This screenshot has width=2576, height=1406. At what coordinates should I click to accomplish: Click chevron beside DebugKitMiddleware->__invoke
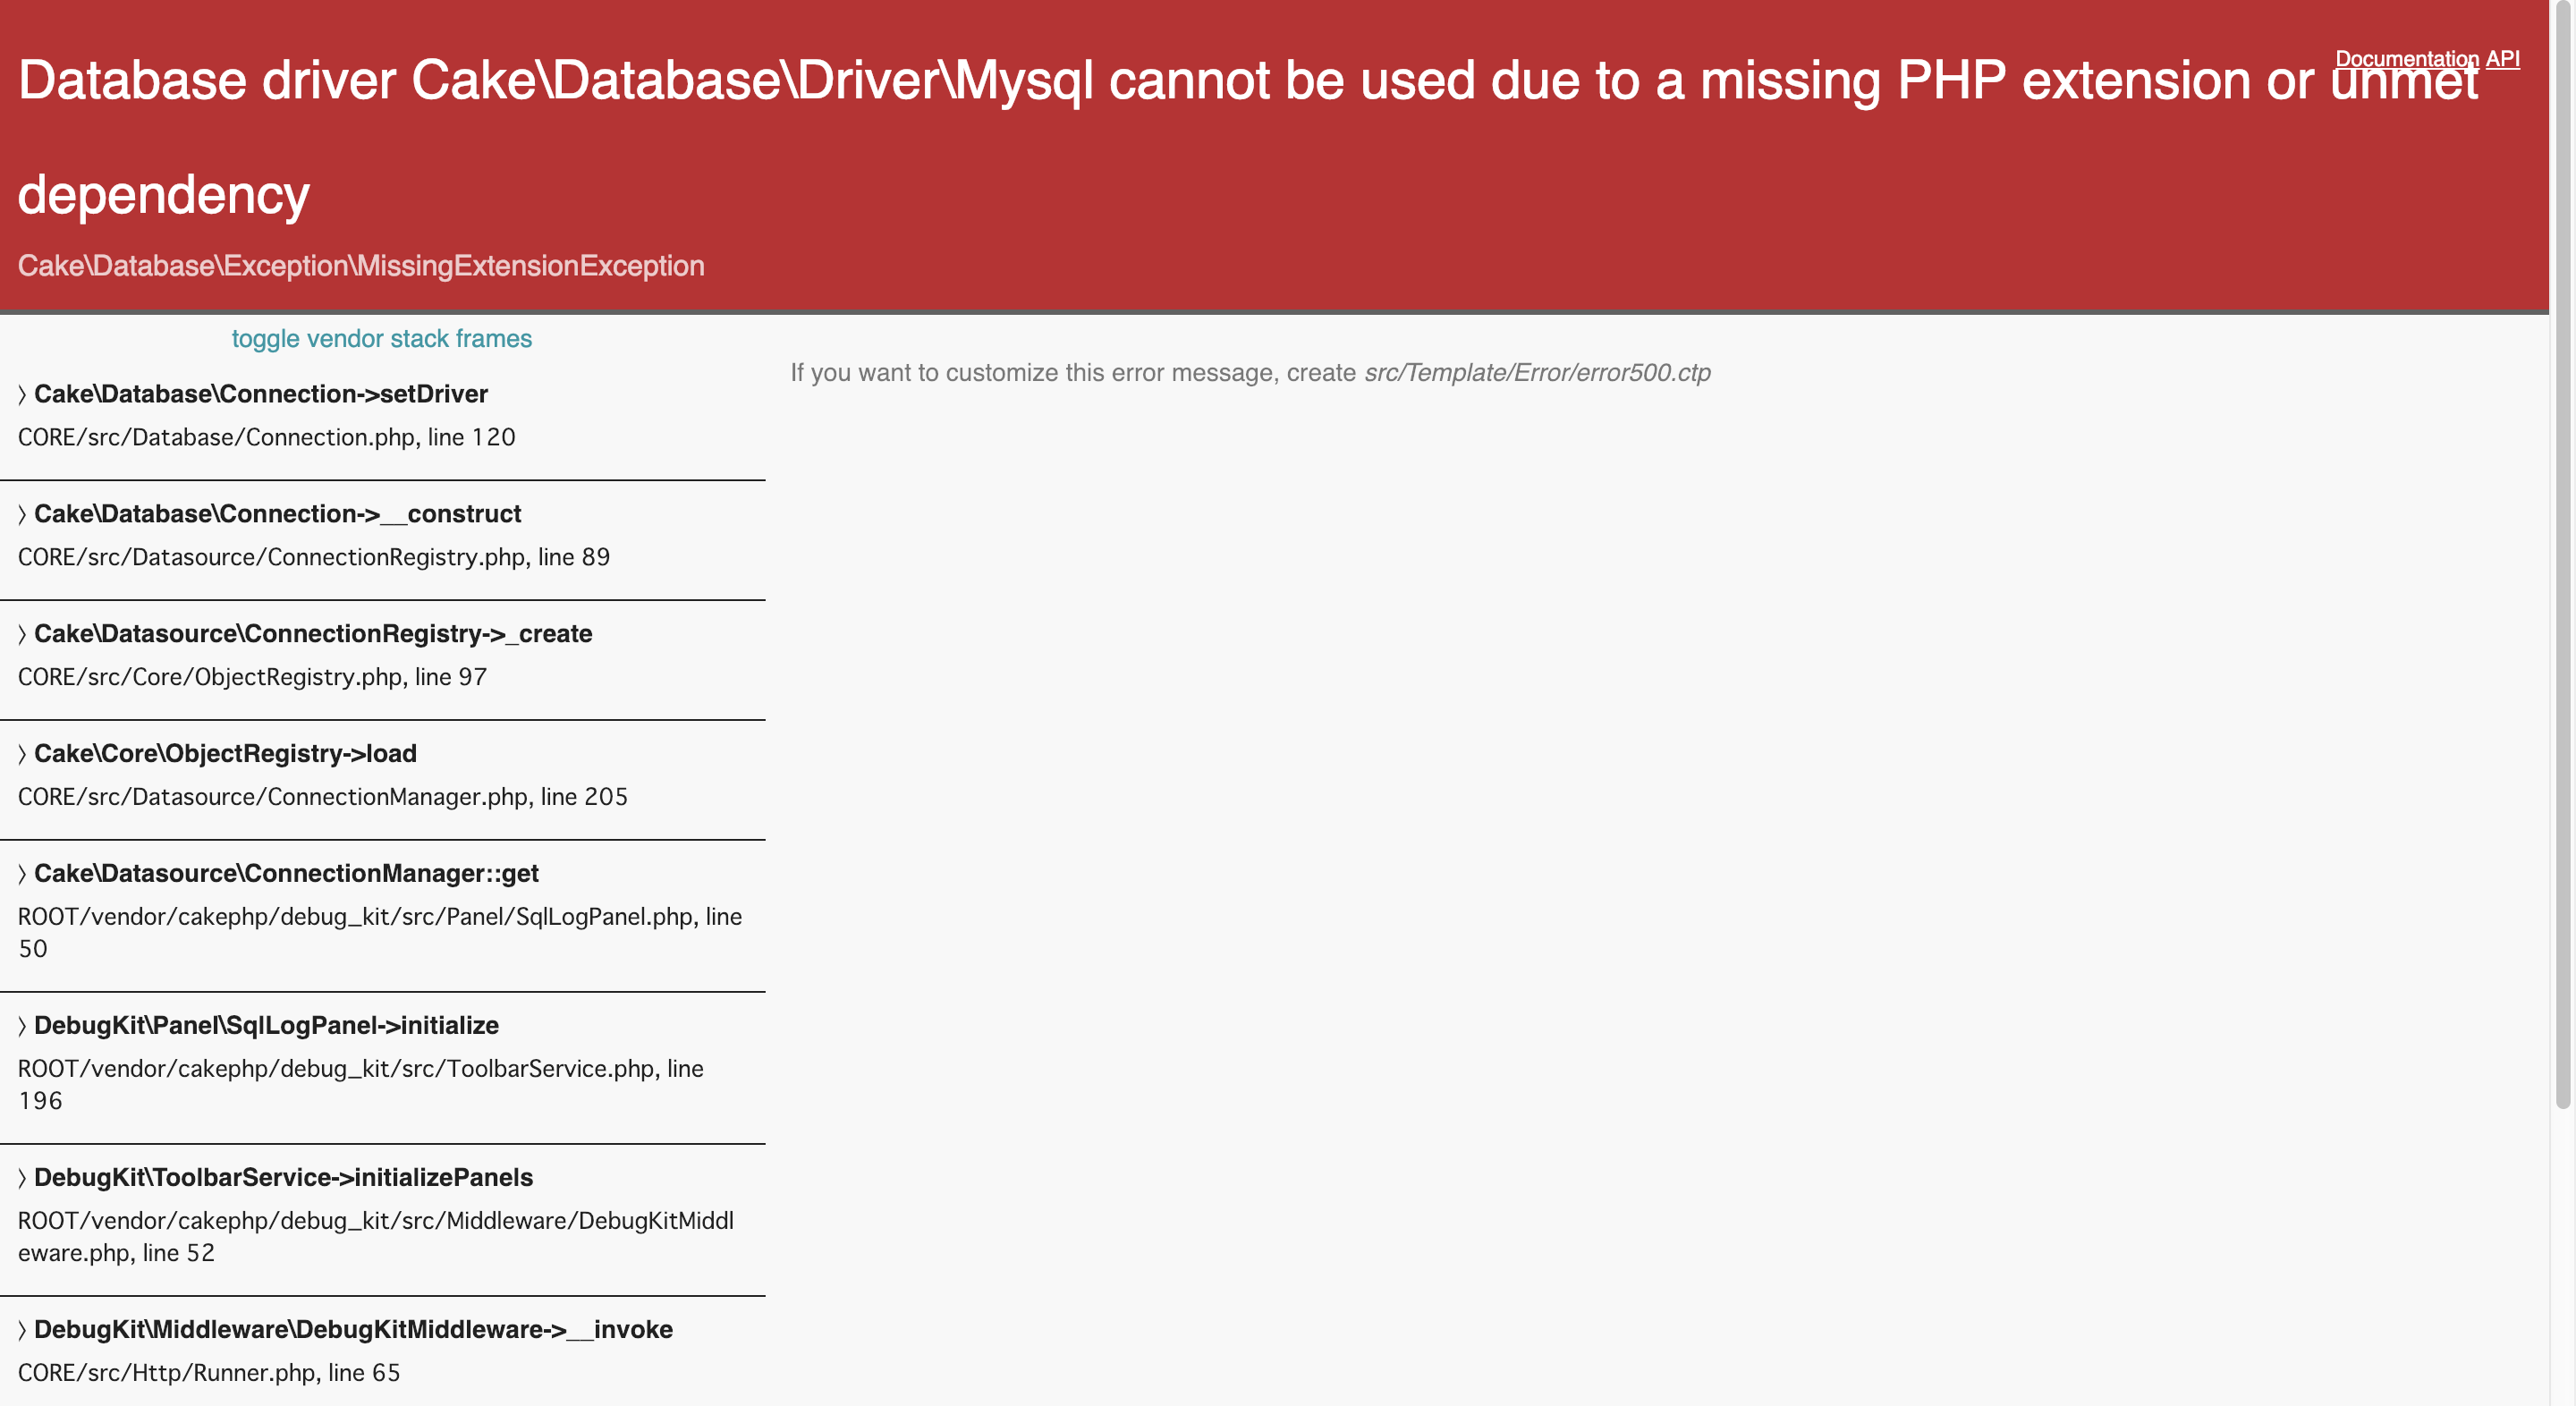(22, 1330)
